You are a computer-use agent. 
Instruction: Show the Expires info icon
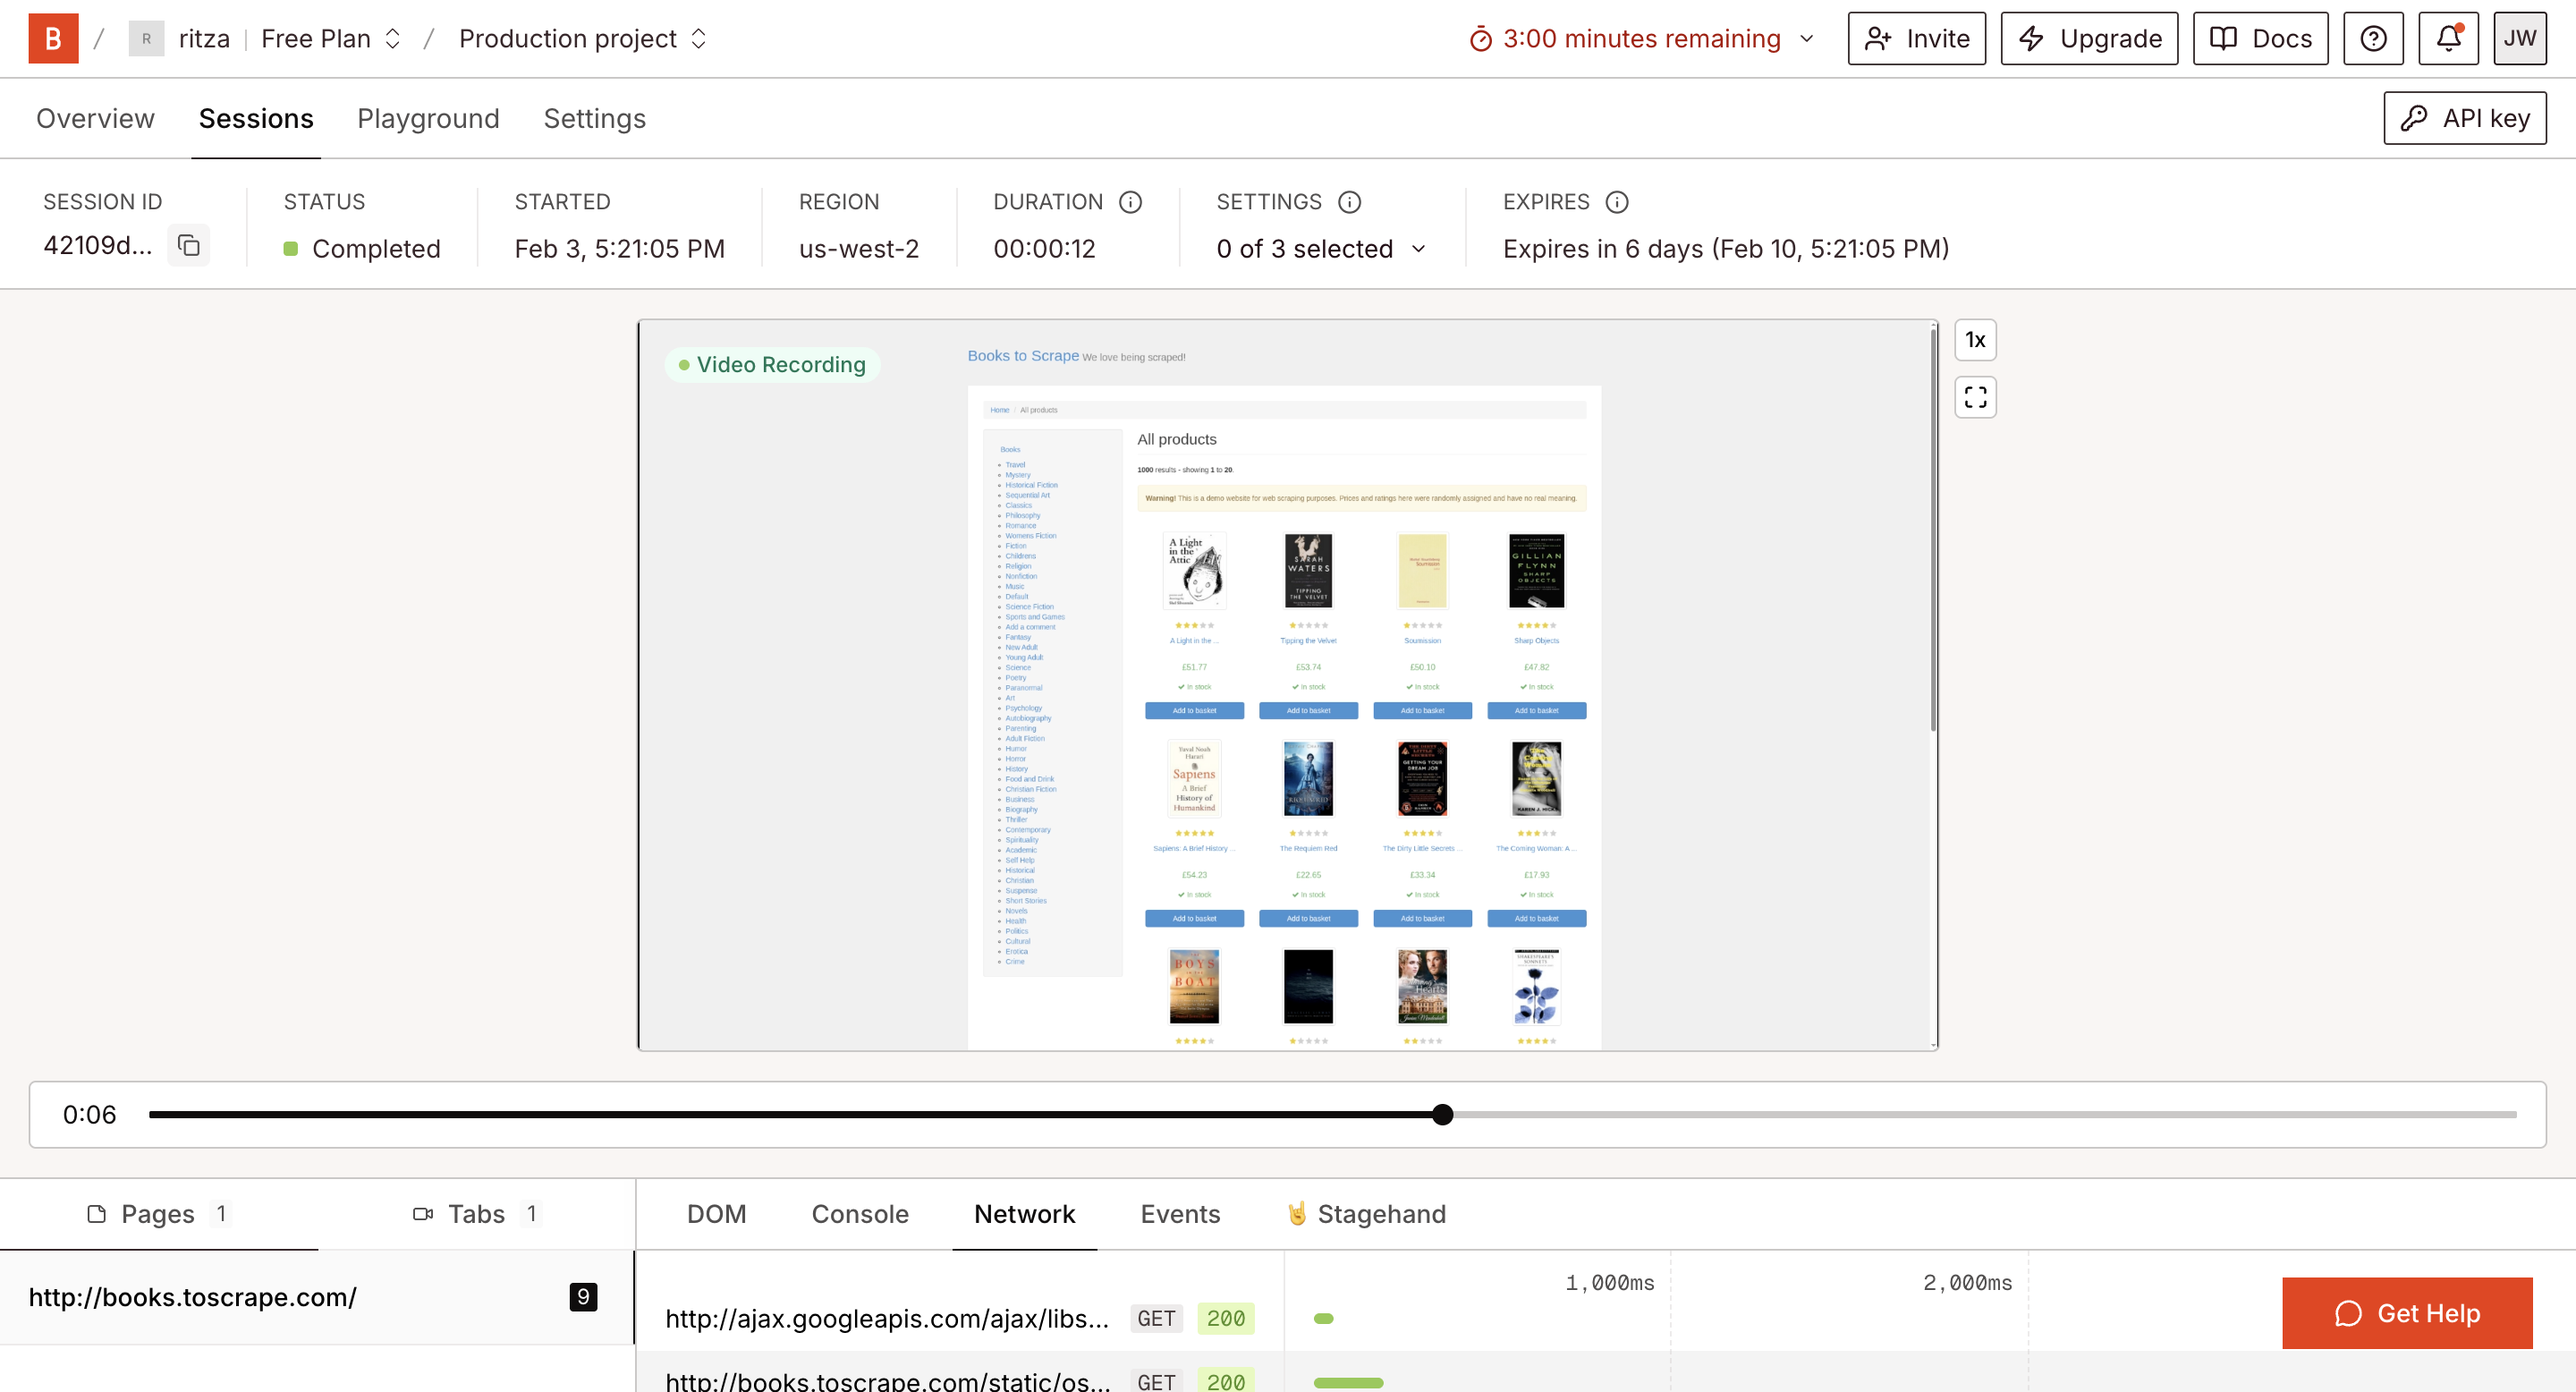pyautogui.click(x=1616, y=202)
